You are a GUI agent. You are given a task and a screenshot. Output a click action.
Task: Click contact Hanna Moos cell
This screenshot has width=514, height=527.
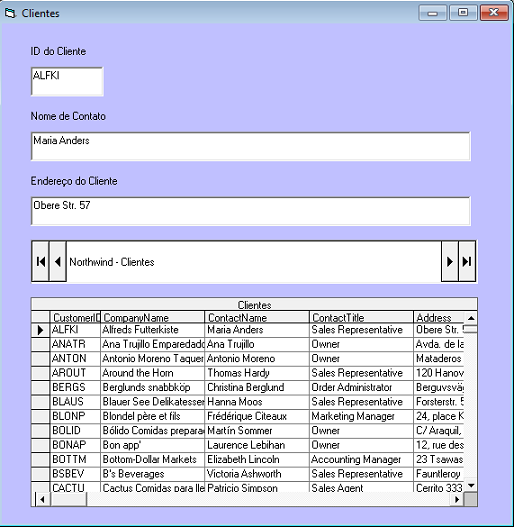pyautogui.click(x=257, y=402)
